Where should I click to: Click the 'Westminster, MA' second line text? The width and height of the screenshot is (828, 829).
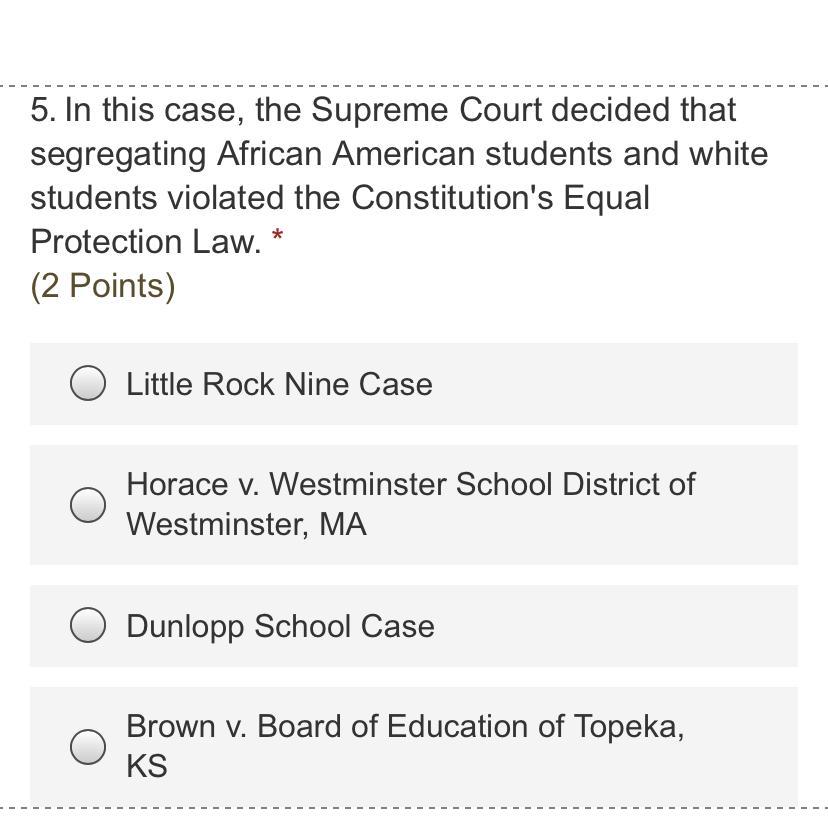[x=246, y=524]
